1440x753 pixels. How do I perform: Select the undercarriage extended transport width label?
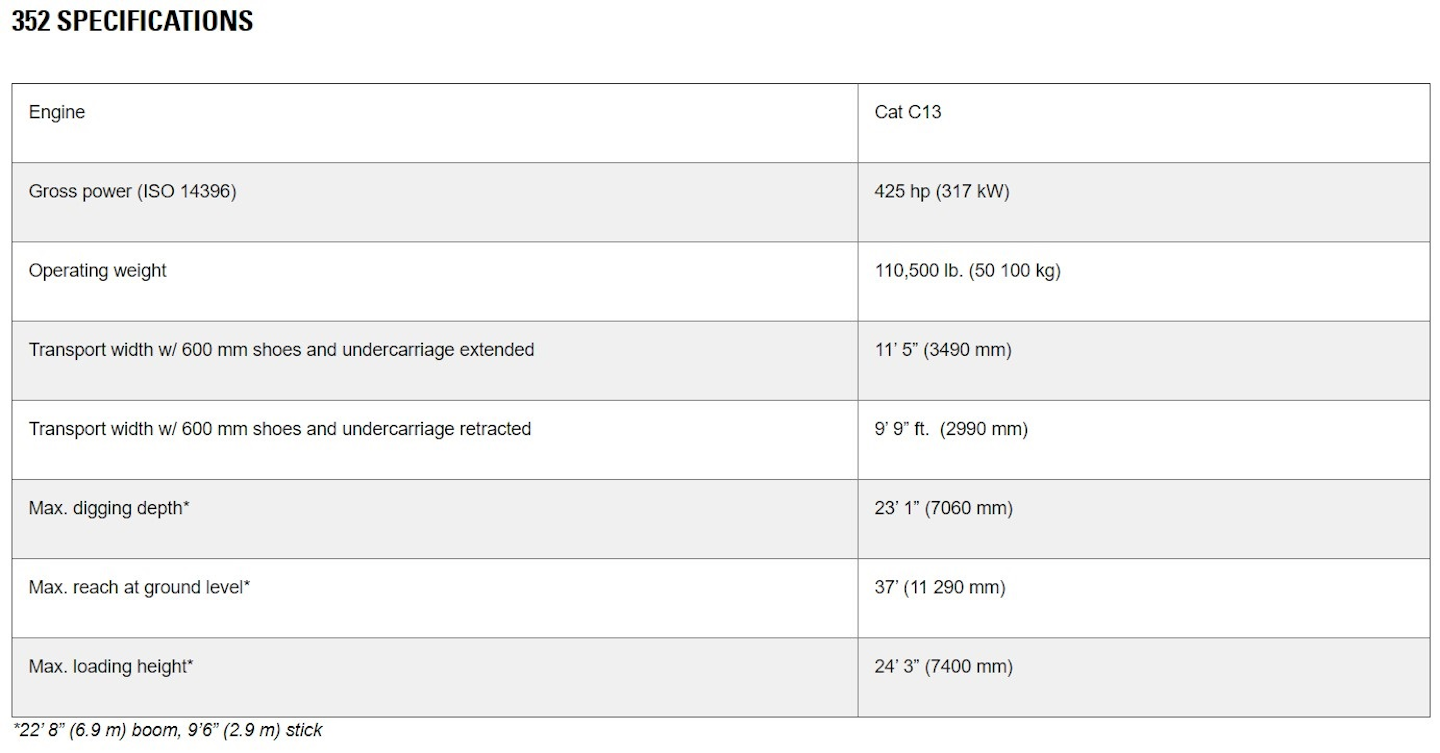tap(281, 349)
